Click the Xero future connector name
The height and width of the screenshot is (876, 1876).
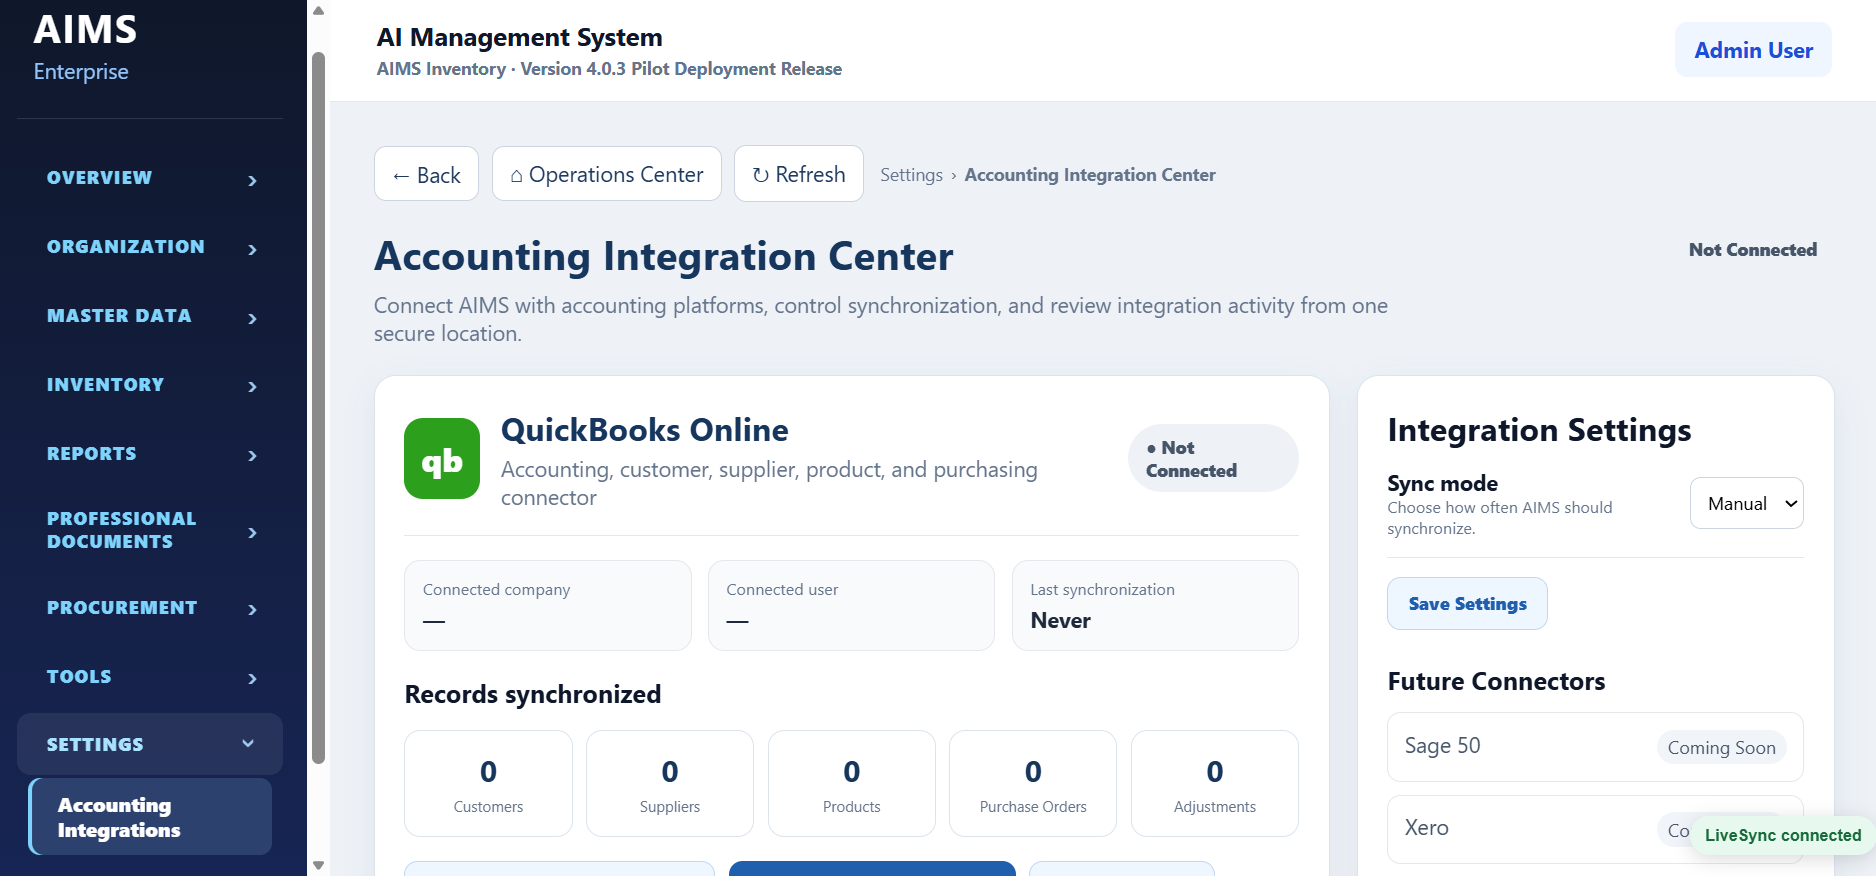point(1426,828)
